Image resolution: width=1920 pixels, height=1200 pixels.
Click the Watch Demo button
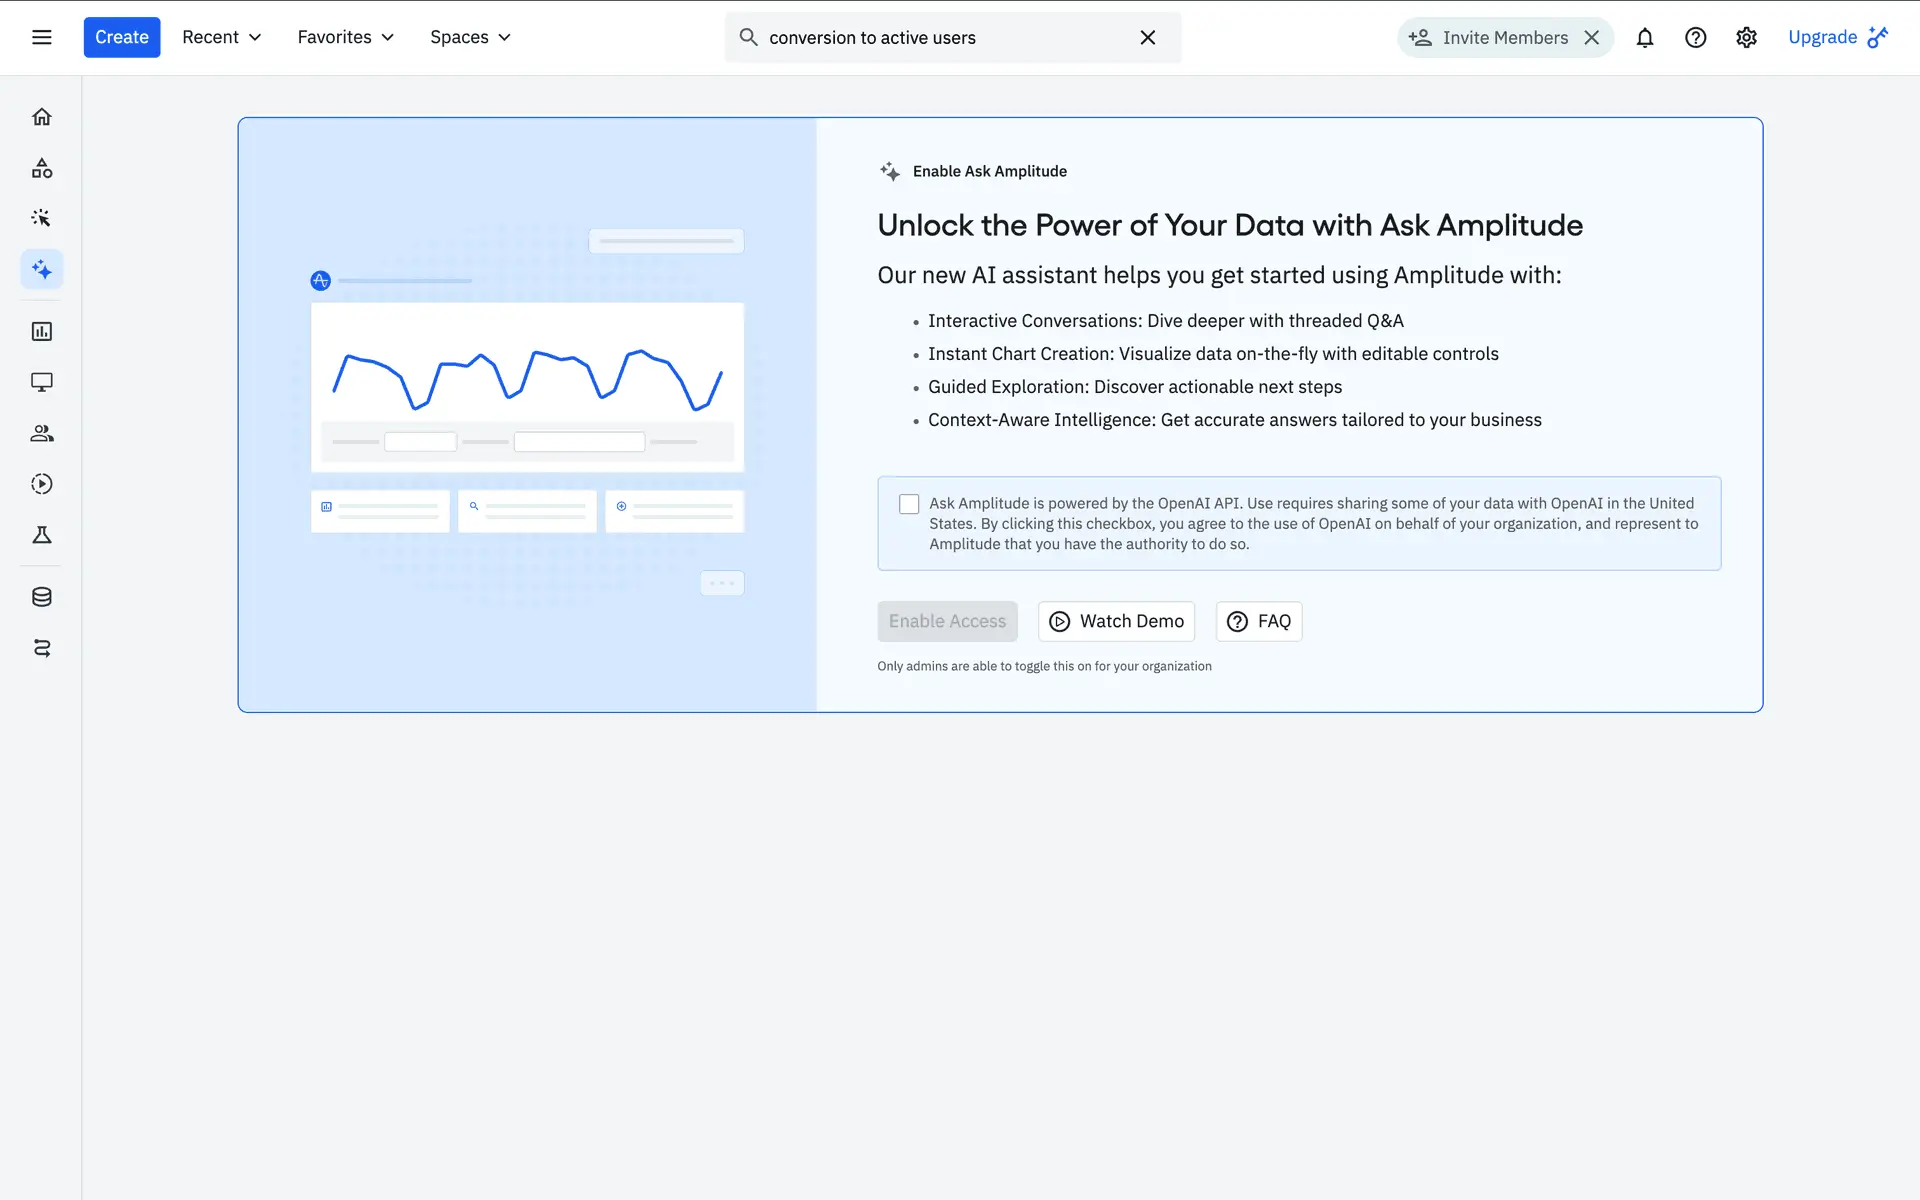(x=1116, y=621)
